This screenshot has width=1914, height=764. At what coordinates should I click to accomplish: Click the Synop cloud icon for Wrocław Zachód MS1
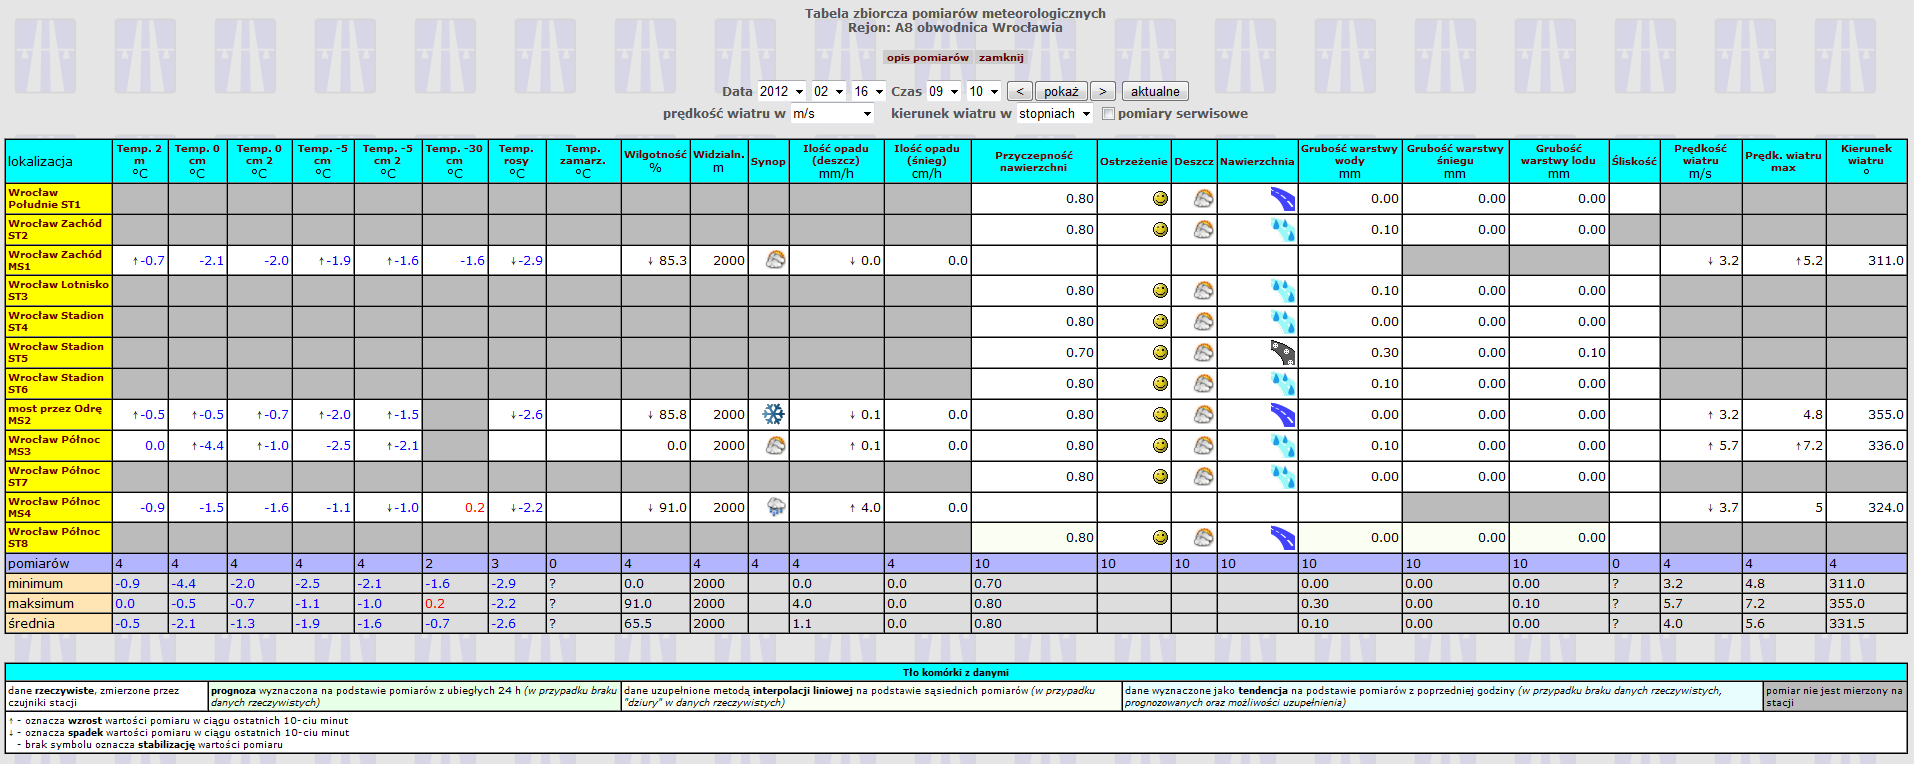(775, 260)
